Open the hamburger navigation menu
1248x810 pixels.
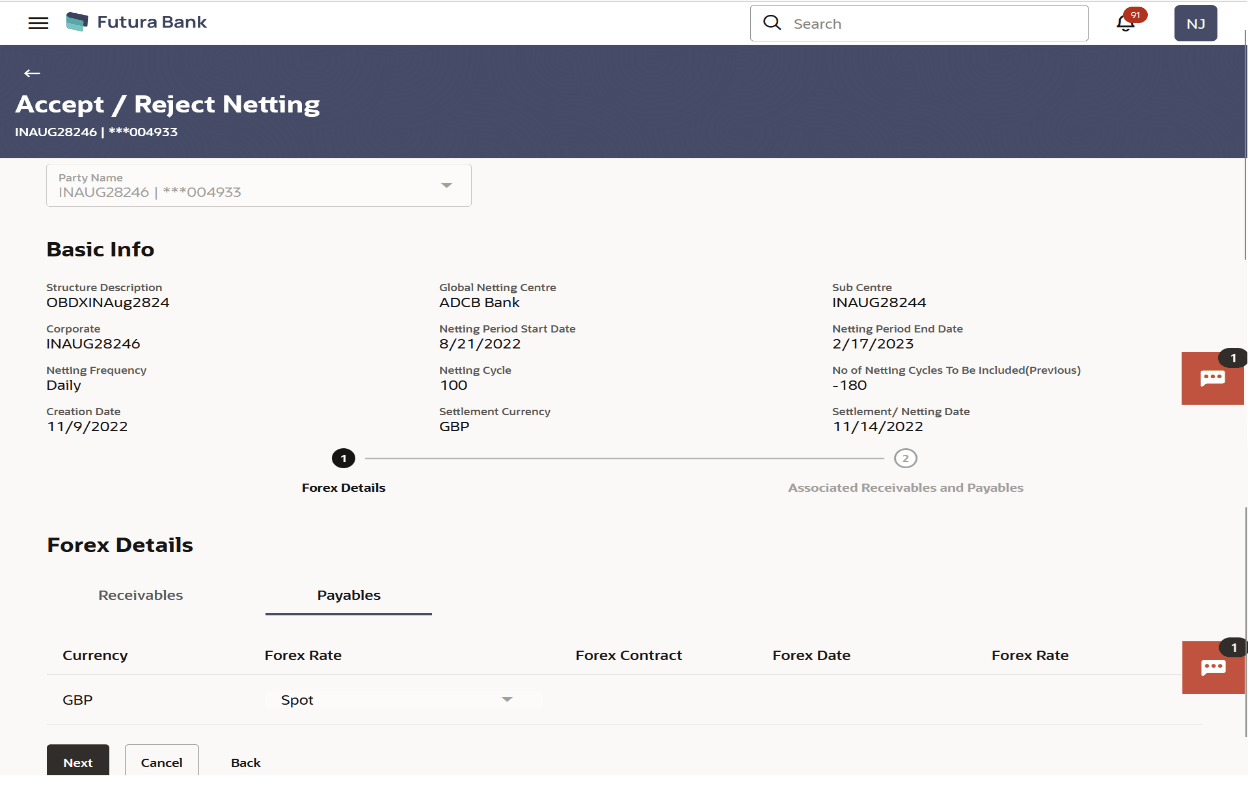point(38,23)
